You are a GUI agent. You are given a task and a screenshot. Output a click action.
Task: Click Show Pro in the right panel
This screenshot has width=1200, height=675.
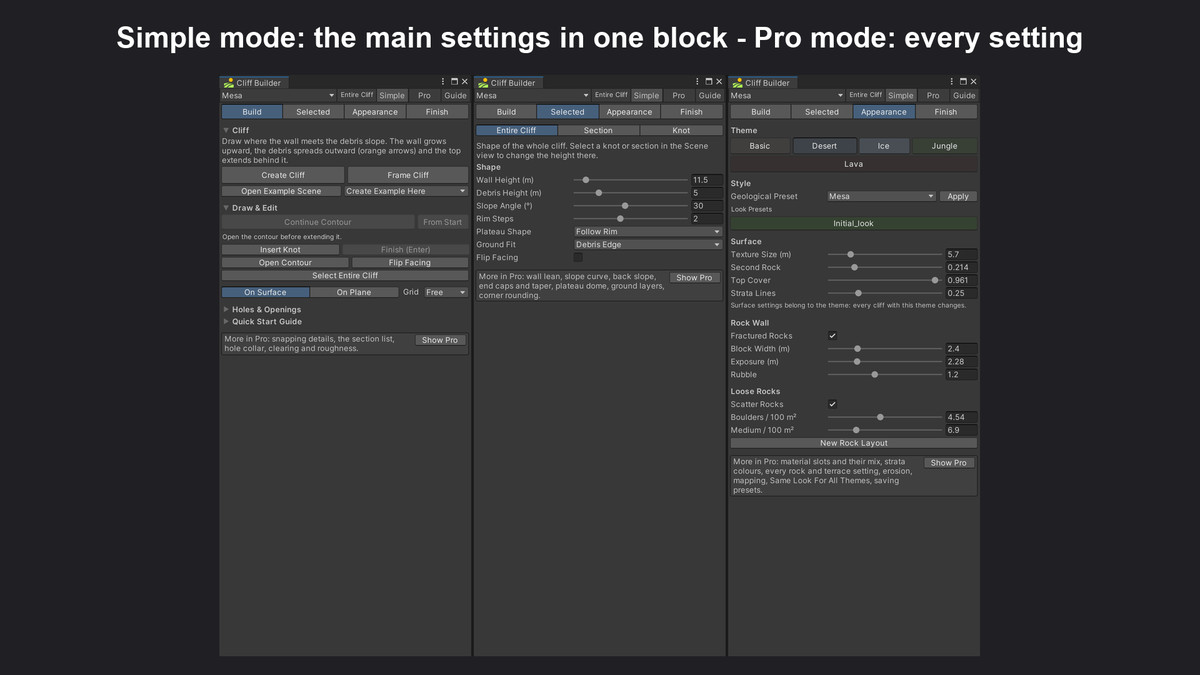[948, 463]
